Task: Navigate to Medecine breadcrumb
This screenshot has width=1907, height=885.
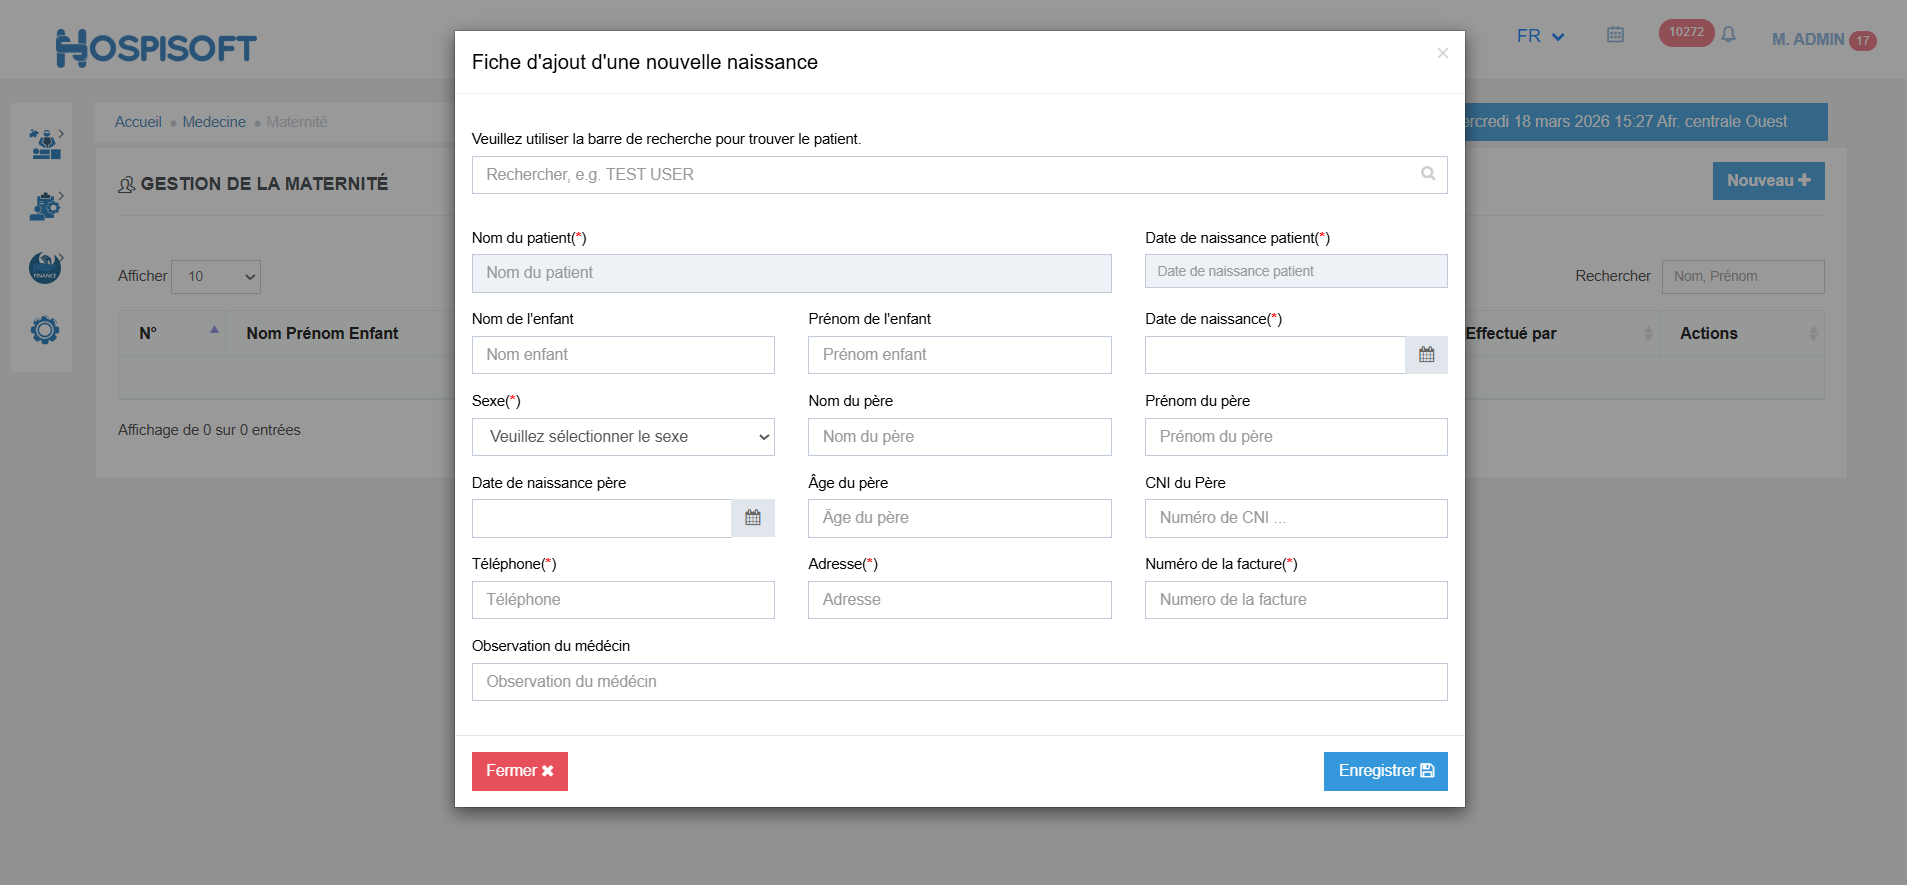Action: tap(214, 122)
